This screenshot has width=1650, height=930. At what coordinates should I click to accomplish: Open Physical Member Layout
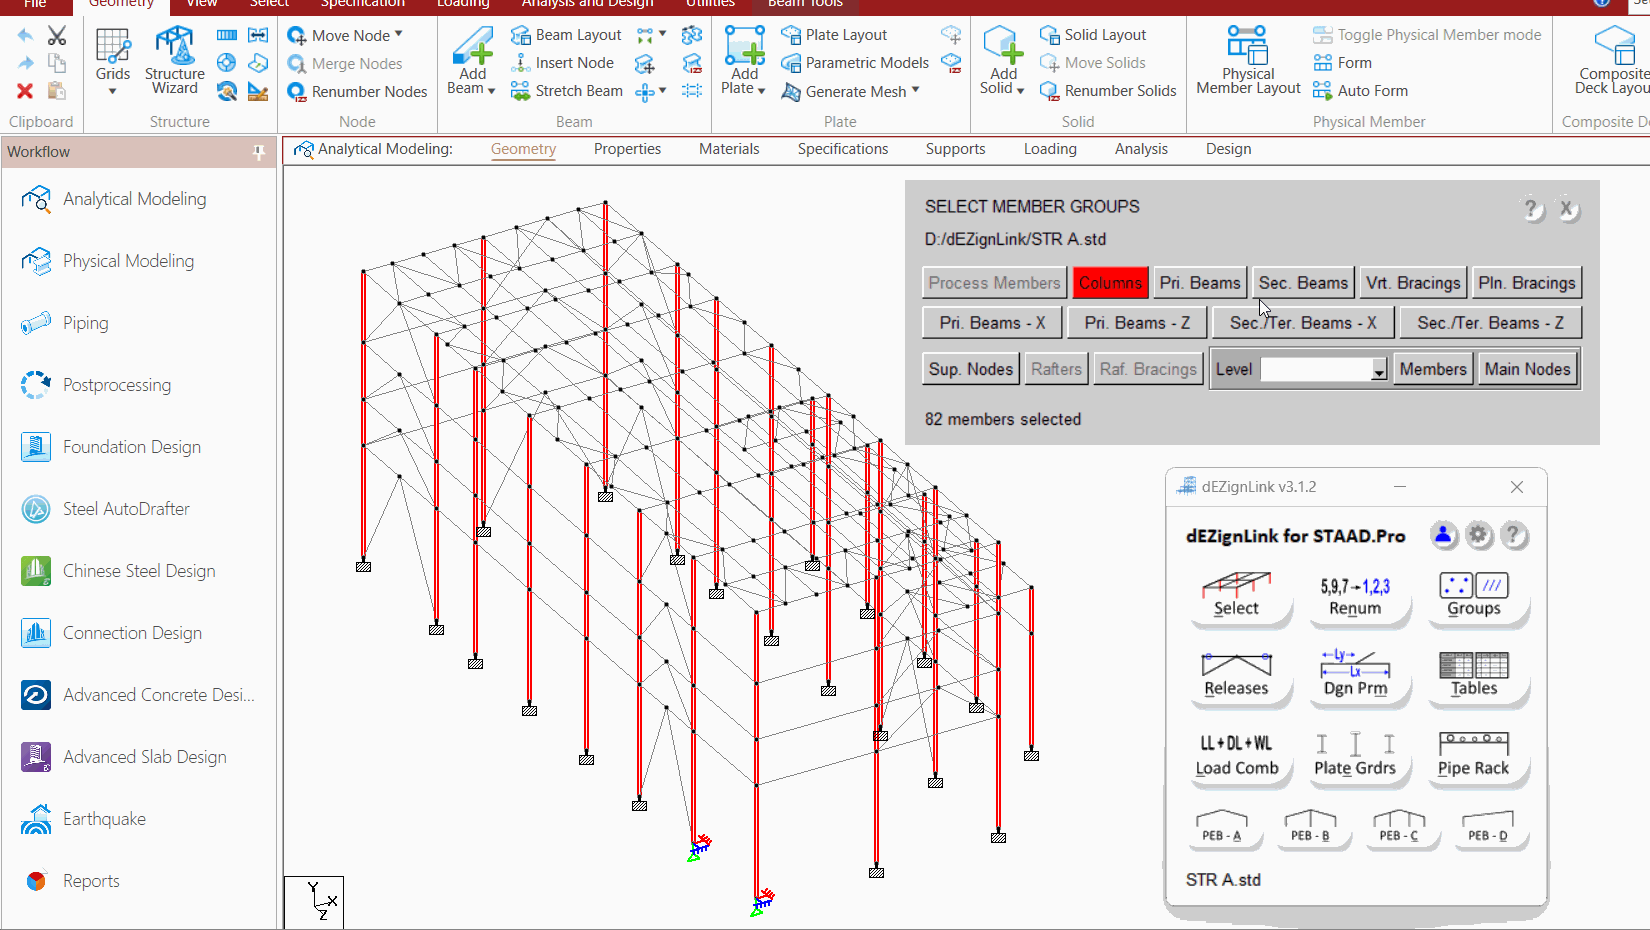(x=1248, y=61)
